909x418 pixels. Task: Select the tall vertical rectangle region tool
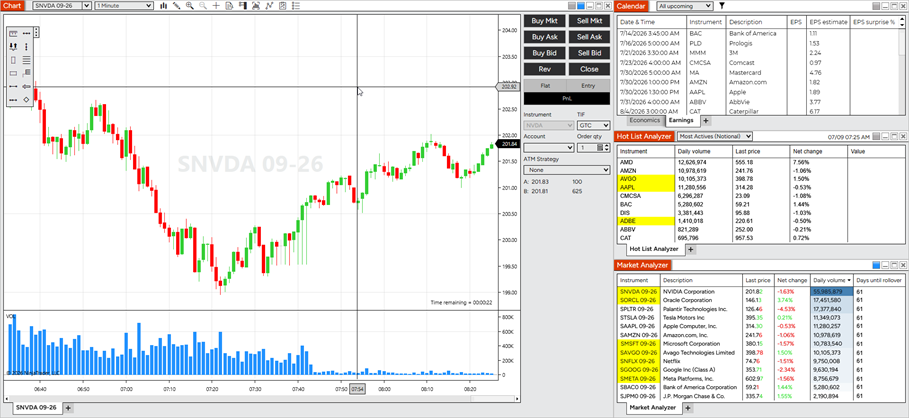pos(13,60)
